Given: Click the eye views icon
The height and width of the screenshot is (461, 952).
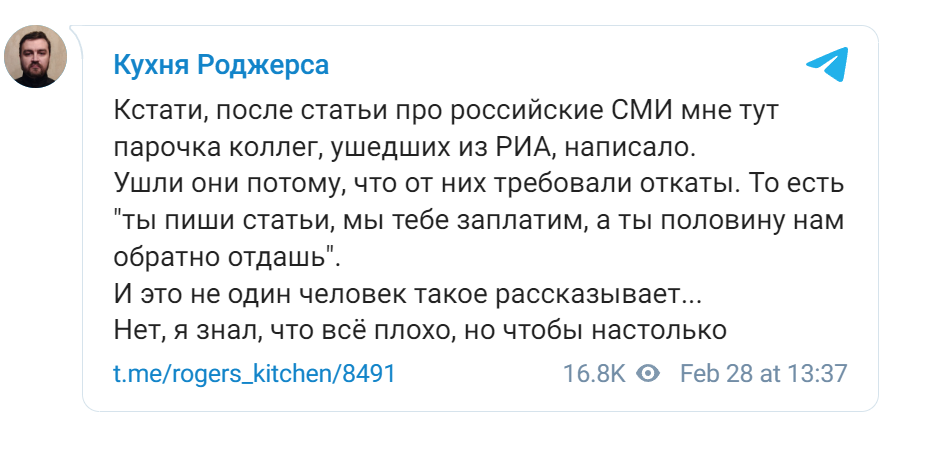Looking at the screenshot, I should 648,374.
